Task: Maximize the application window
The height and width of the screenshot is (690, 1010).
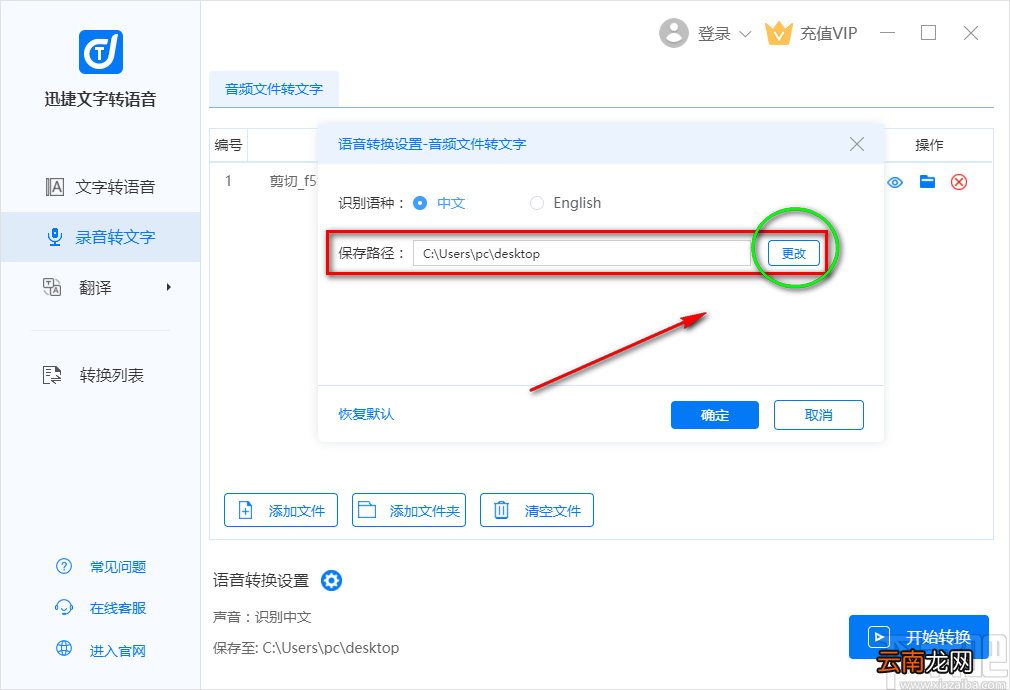Action: (928, 33)
